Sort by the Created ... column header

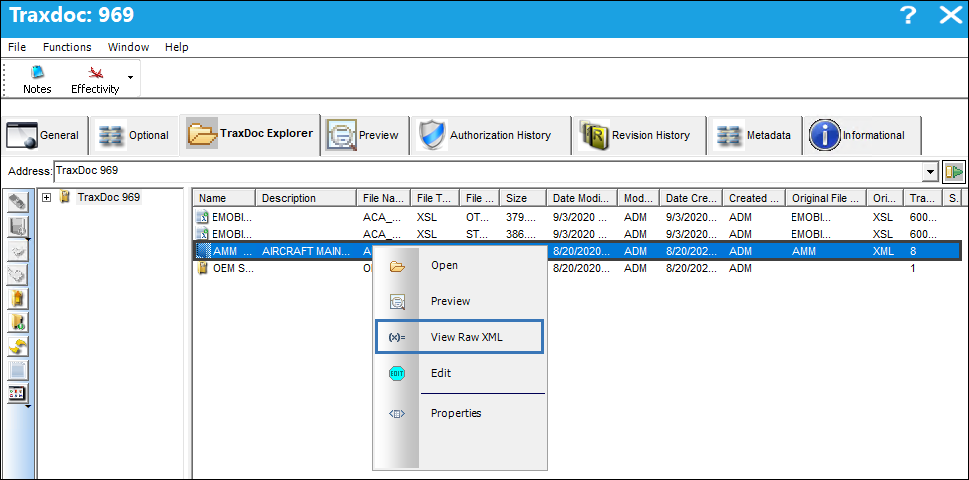pyautogui.click(x=753, y=198)
